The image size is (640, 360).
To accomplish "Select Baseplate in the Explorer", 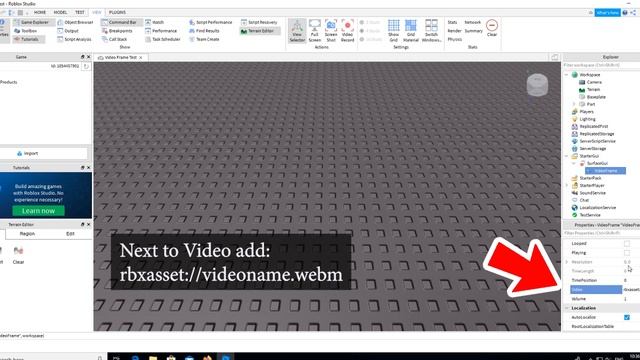I will 596,97.
